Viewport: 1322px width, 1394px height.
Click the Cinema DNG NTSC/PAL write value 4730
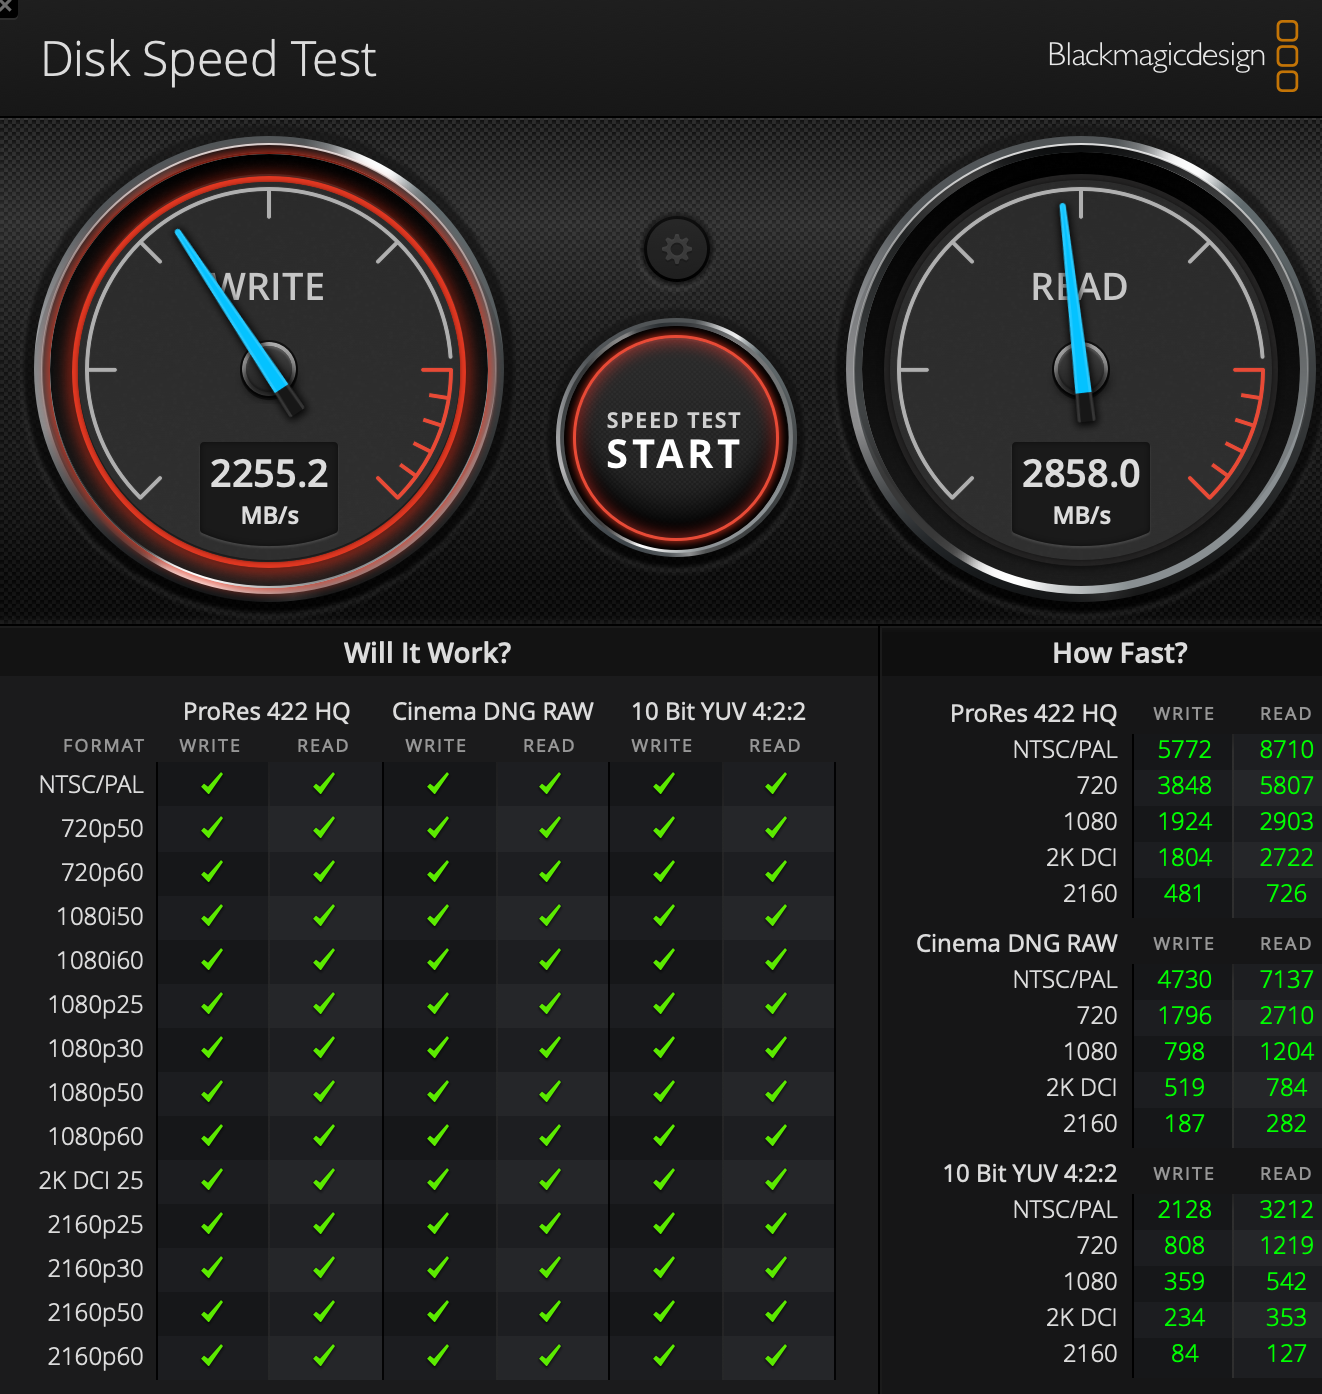coord(1184,979)
